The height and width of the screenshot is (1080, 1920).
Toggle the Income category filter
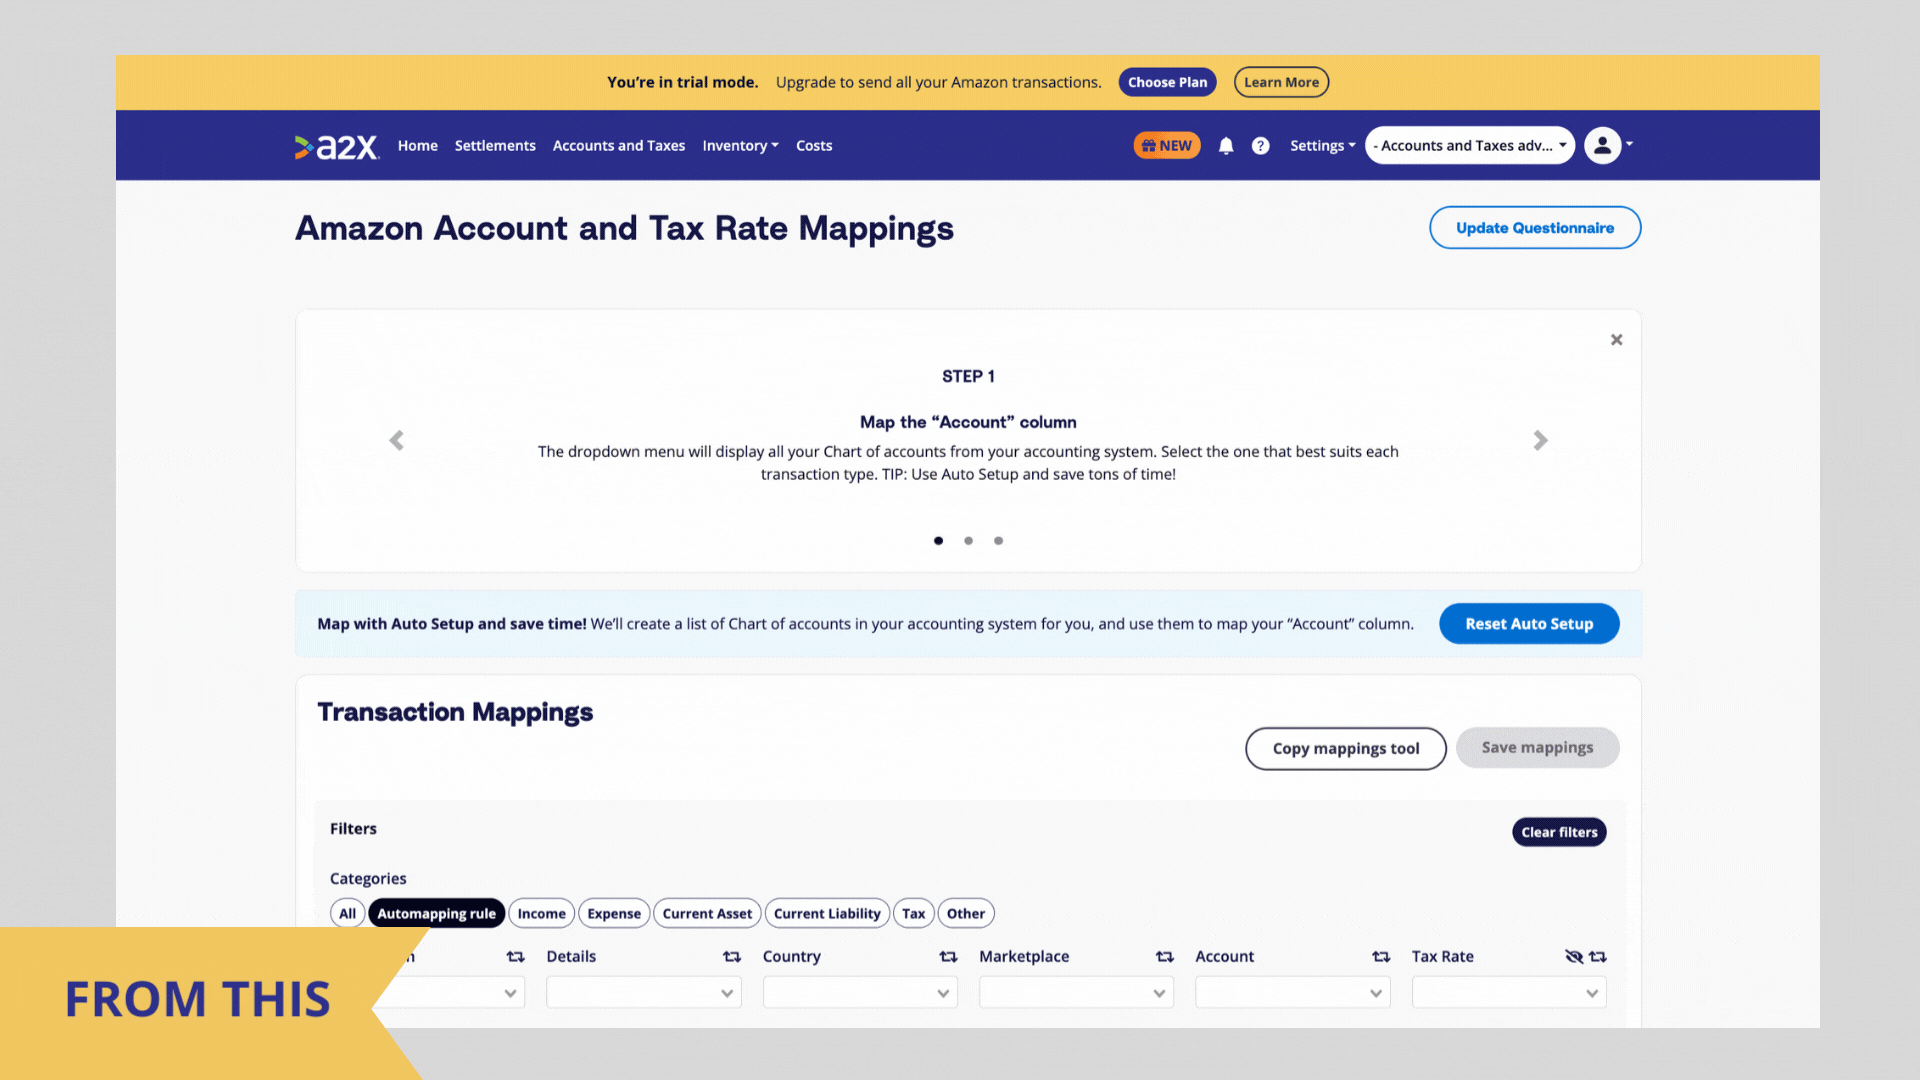tap(541, 914)
